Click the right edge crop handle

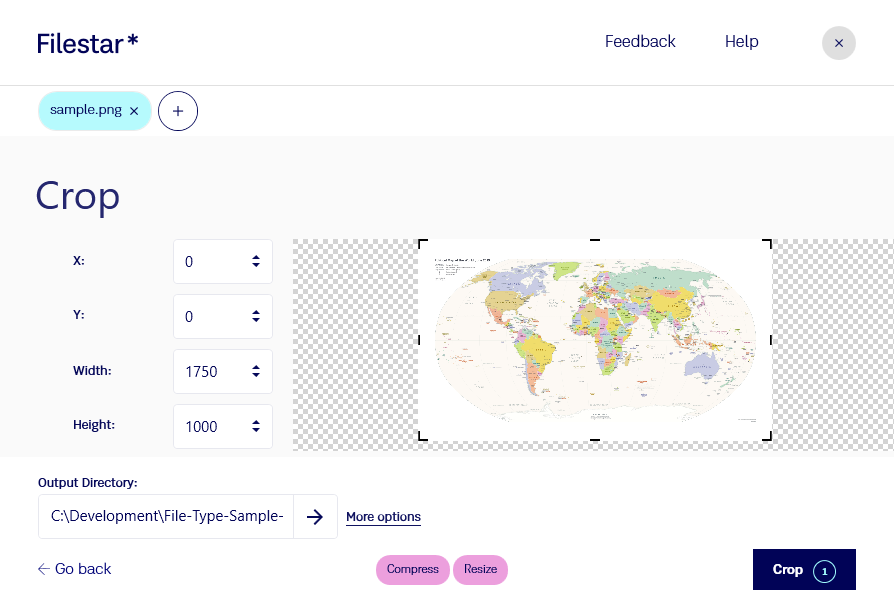[771, 340]
